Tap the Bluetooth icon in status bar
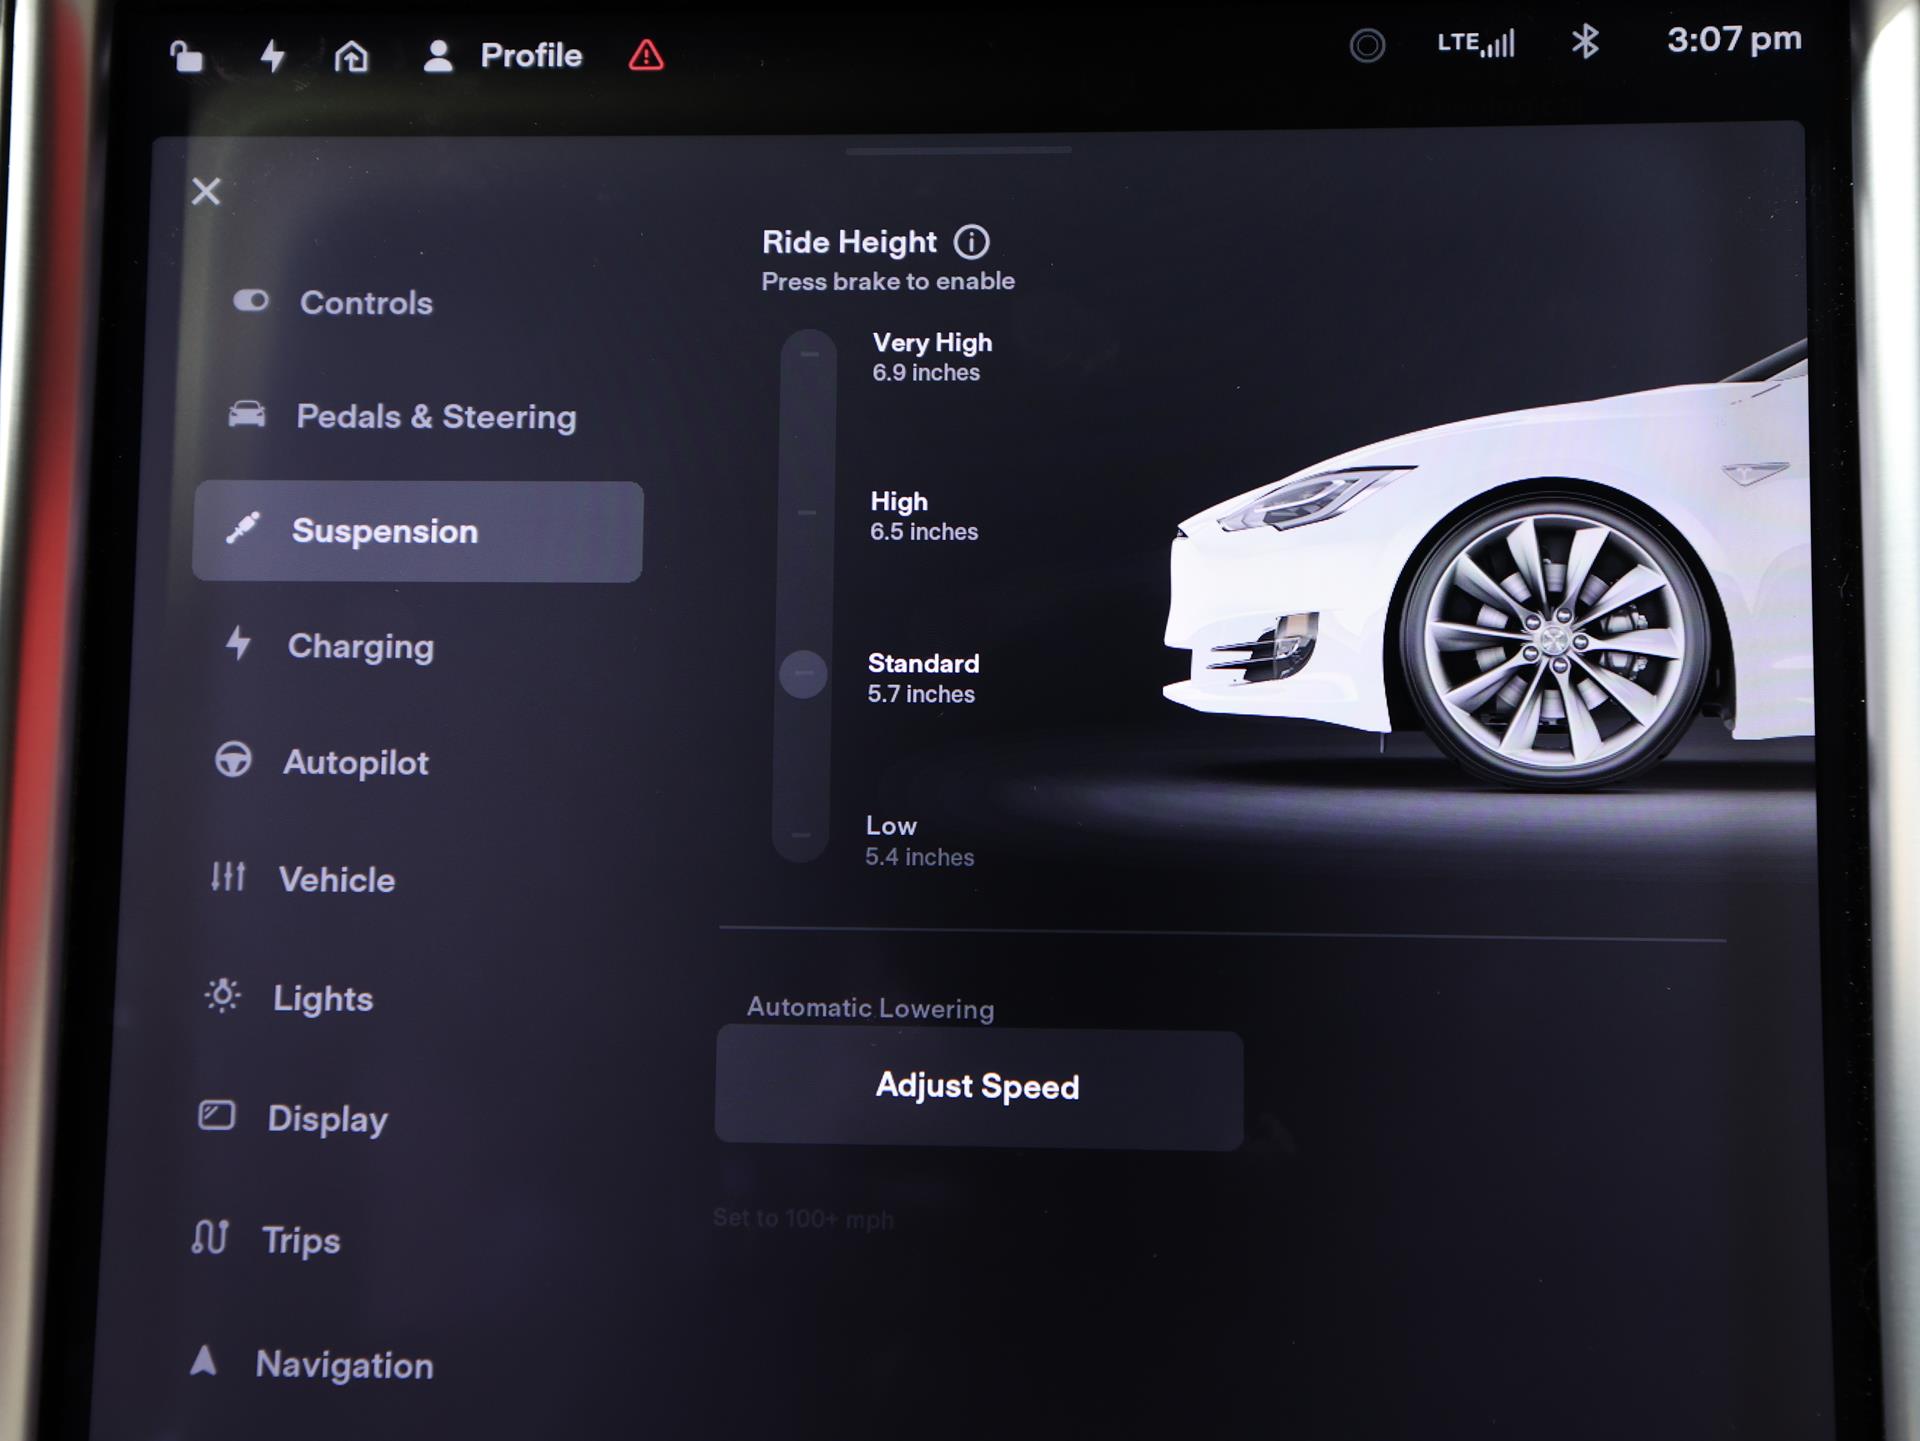1920x1441 pixels. pos(1585,43)
